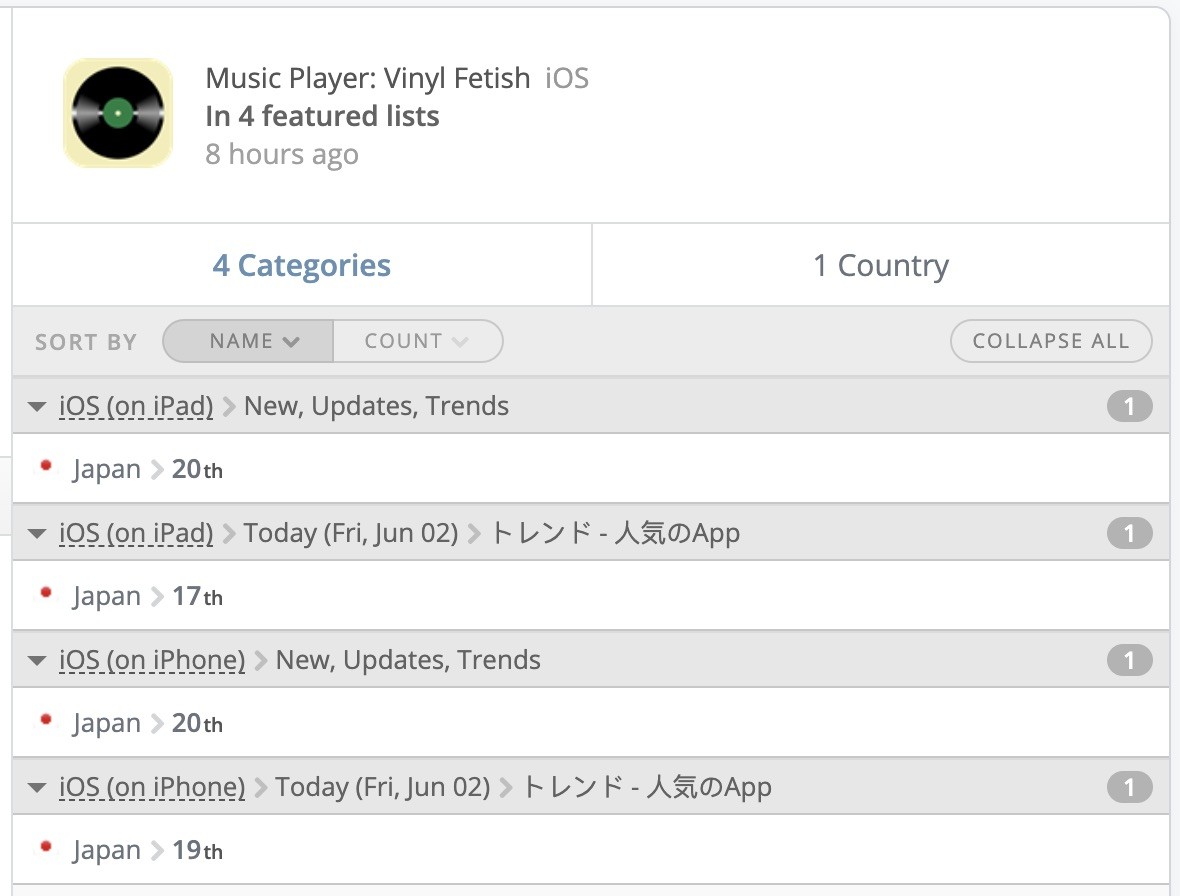
Task: Sort the list by Count
Action: coord(417,341)
